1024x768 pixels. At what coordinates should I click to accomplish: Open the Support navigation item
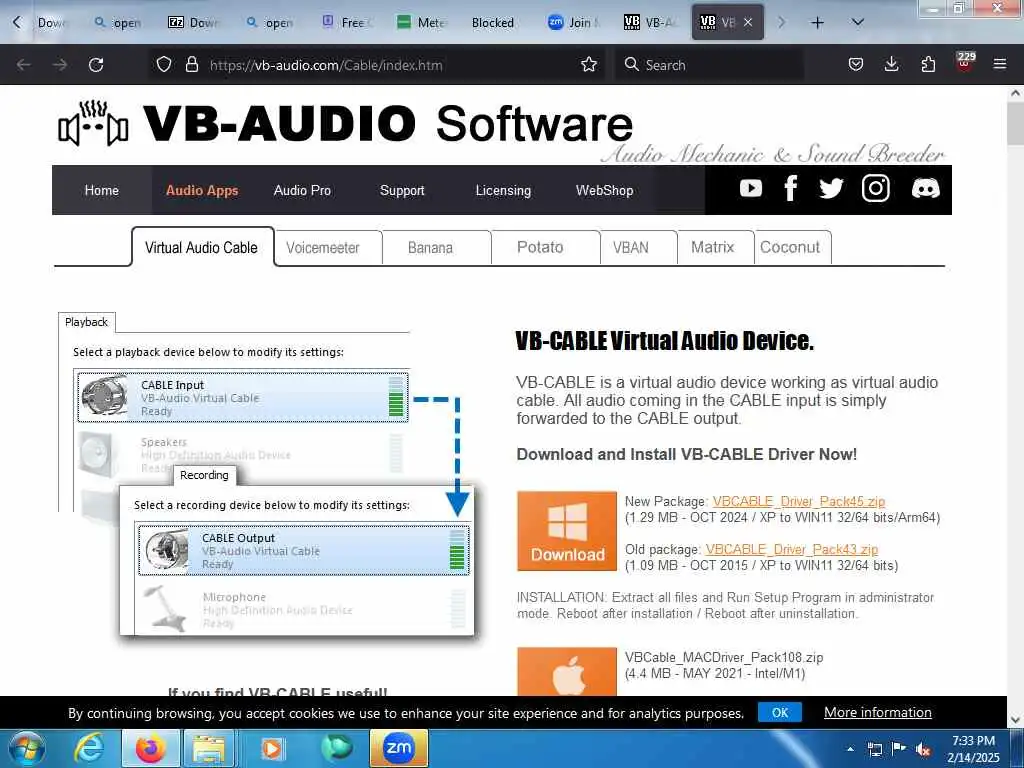click(x=402, y=190)
